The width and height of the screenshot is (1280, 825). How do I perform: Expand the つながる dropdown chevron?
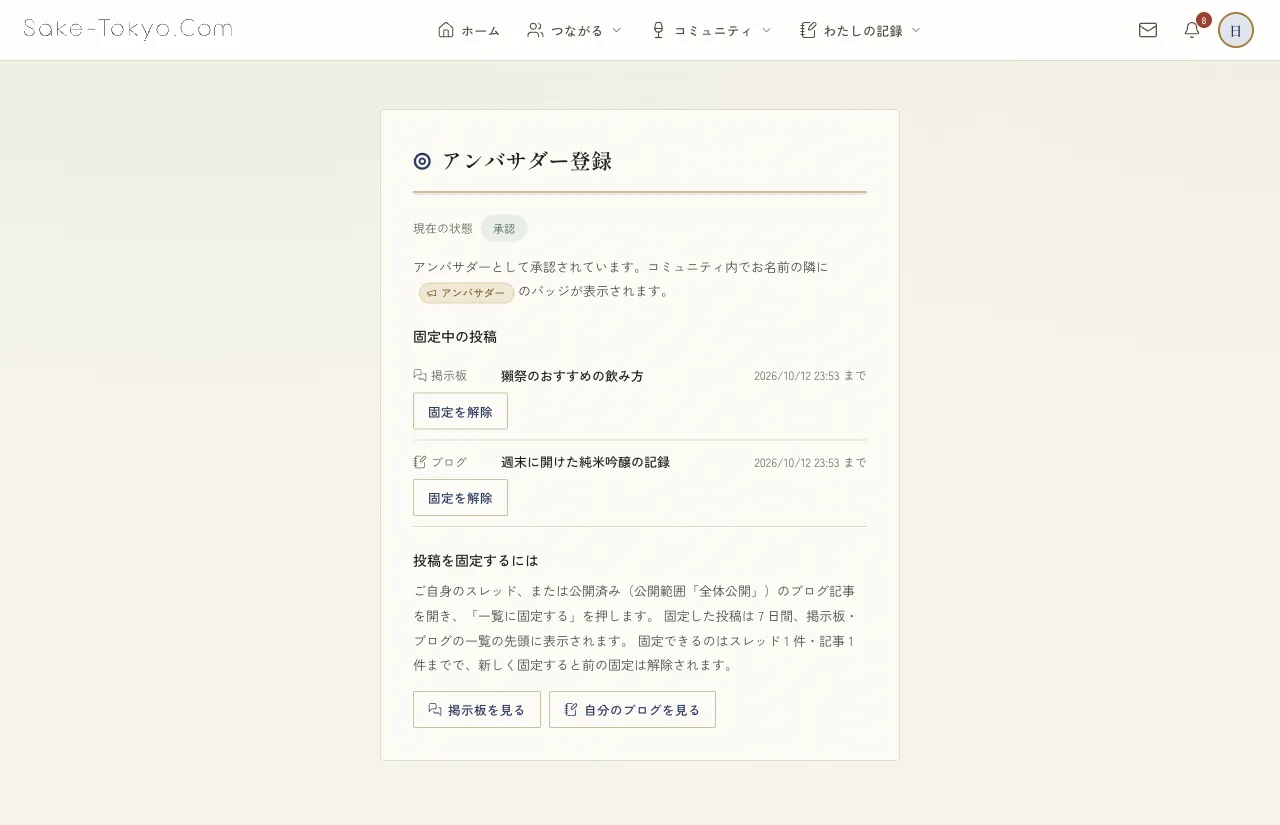coord(616,30)
